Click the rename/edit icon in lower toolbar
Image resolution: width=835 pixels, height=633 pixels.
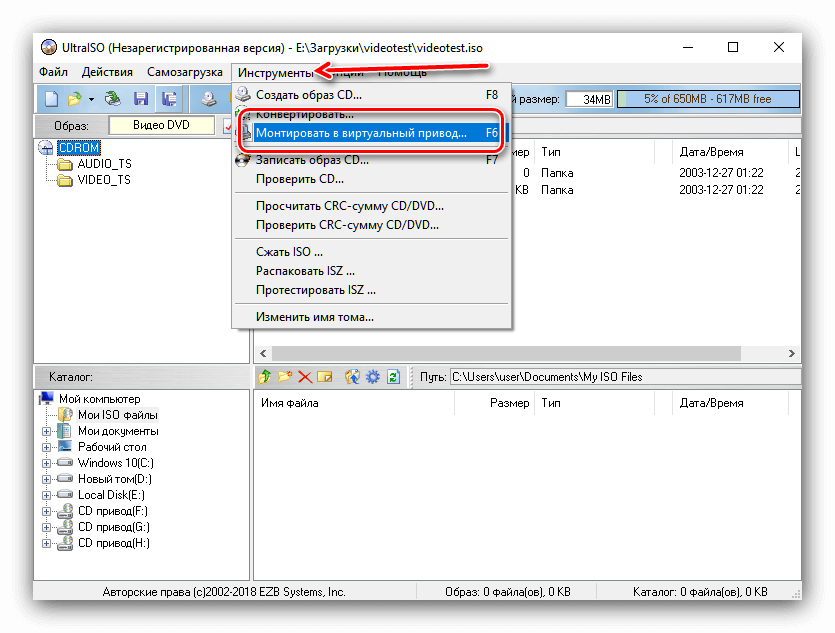[x=325, y=377]
